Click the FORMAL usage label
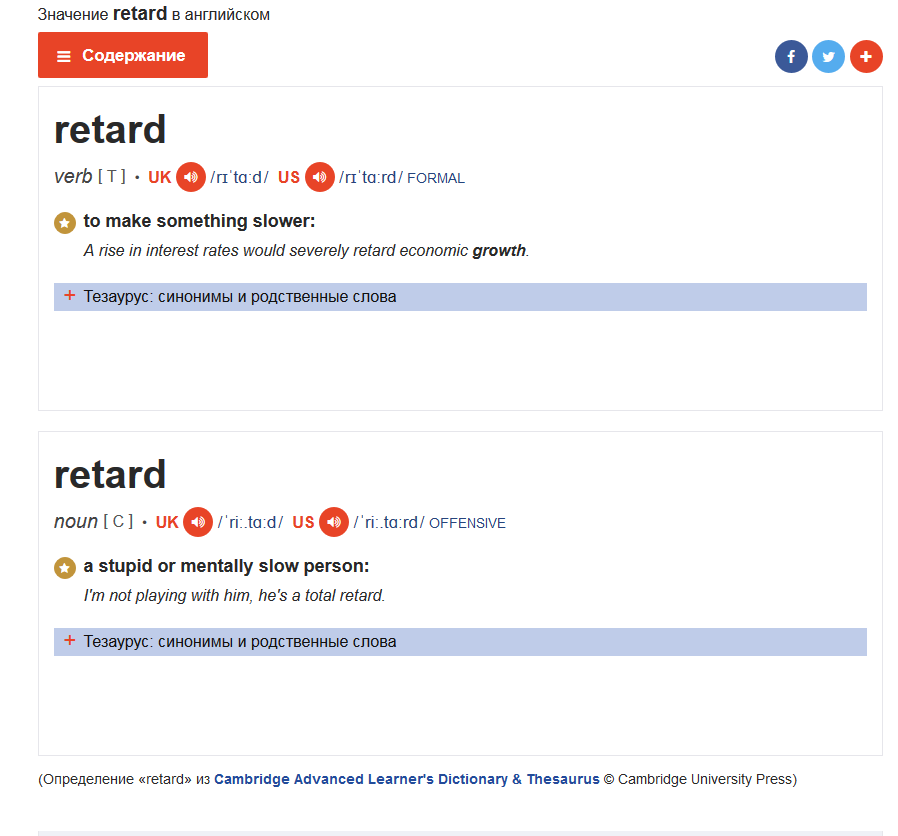Image resolution: width=898 pixels, height=836 pixels. coord(436,178)
